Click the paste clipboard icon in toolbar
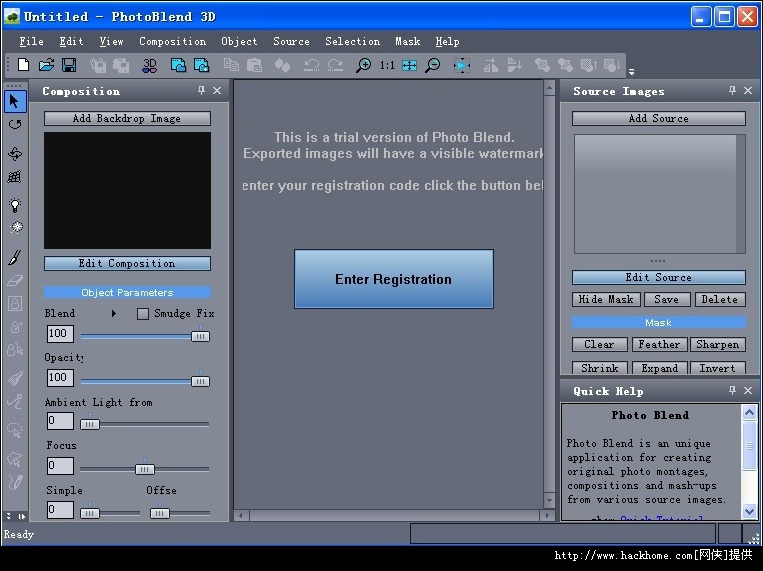 (x=254, y=65)
